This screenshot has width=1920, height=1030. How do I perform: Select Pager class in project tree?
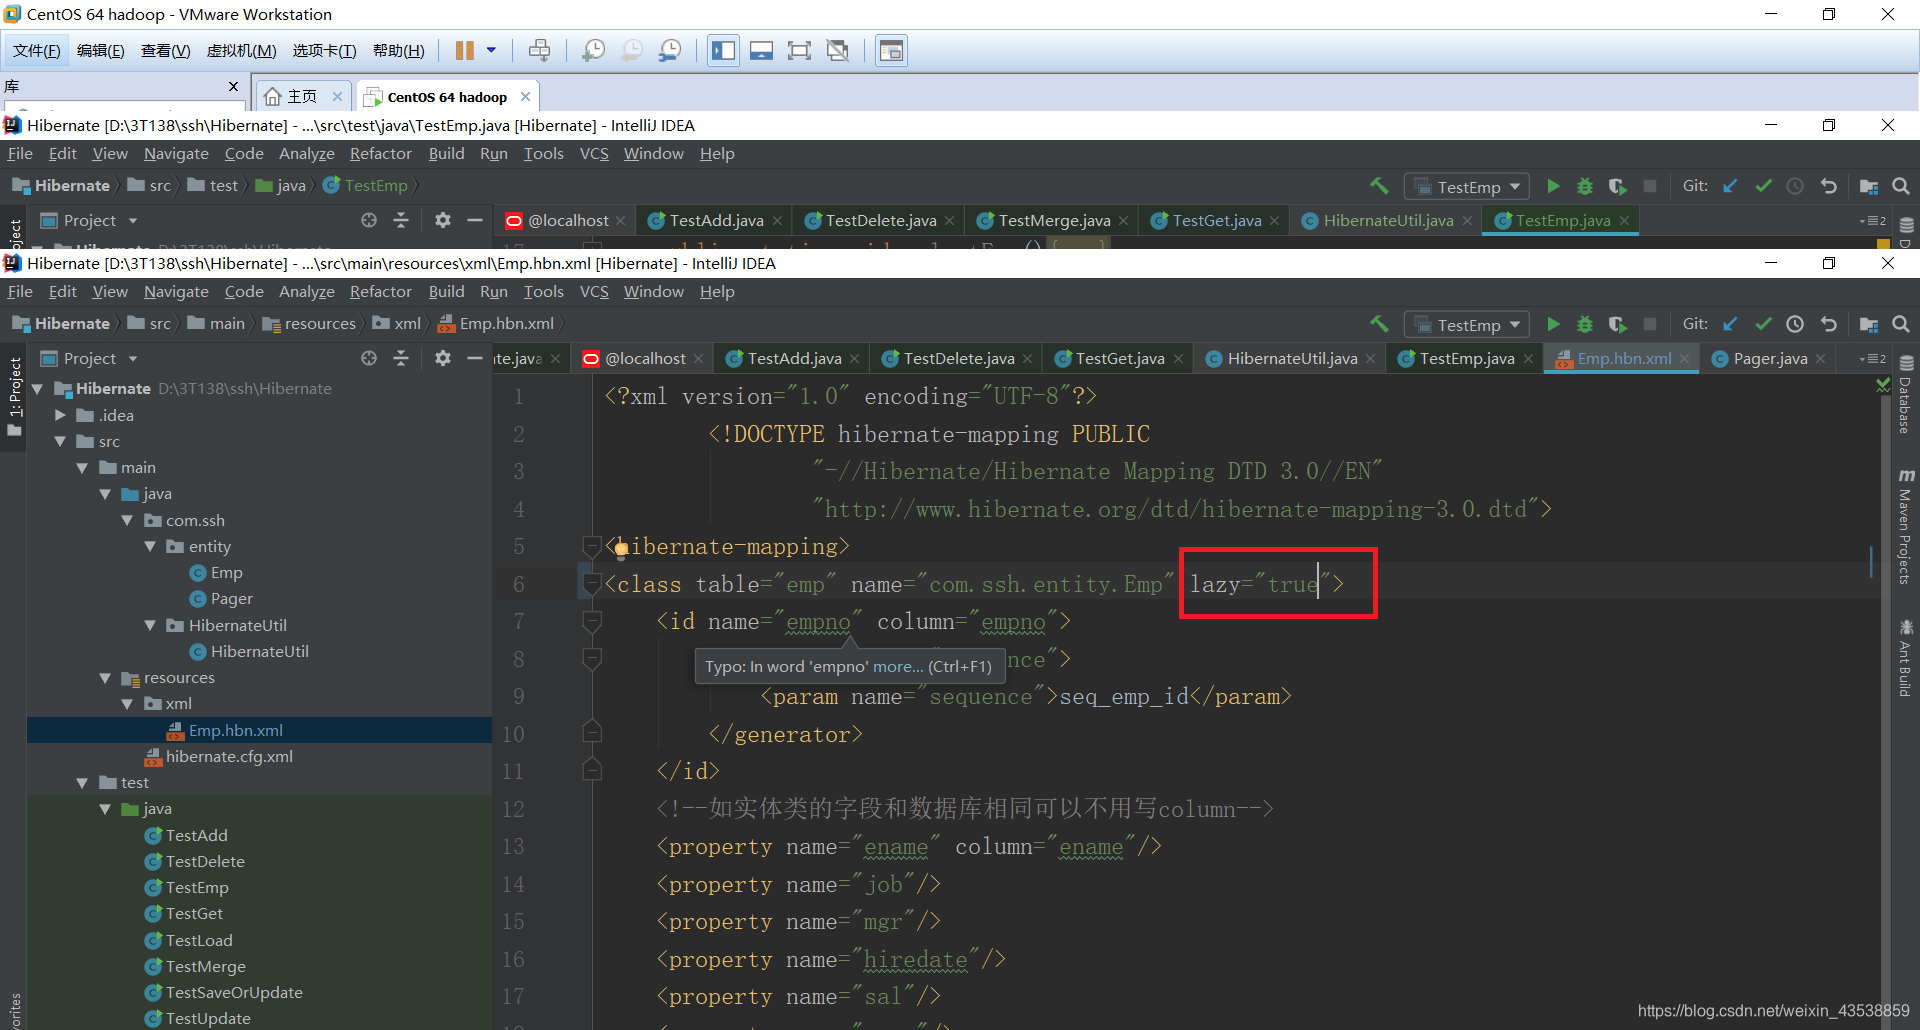pos(231,598)
